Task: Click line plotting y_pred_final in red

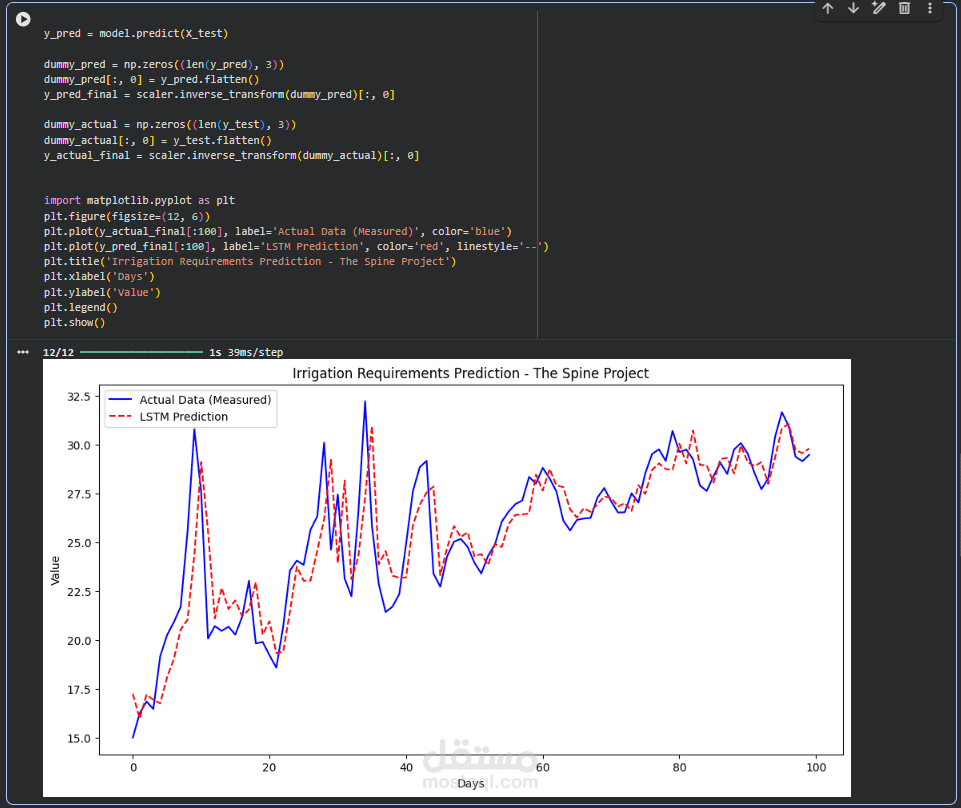Action: click(x=296, y=246)
